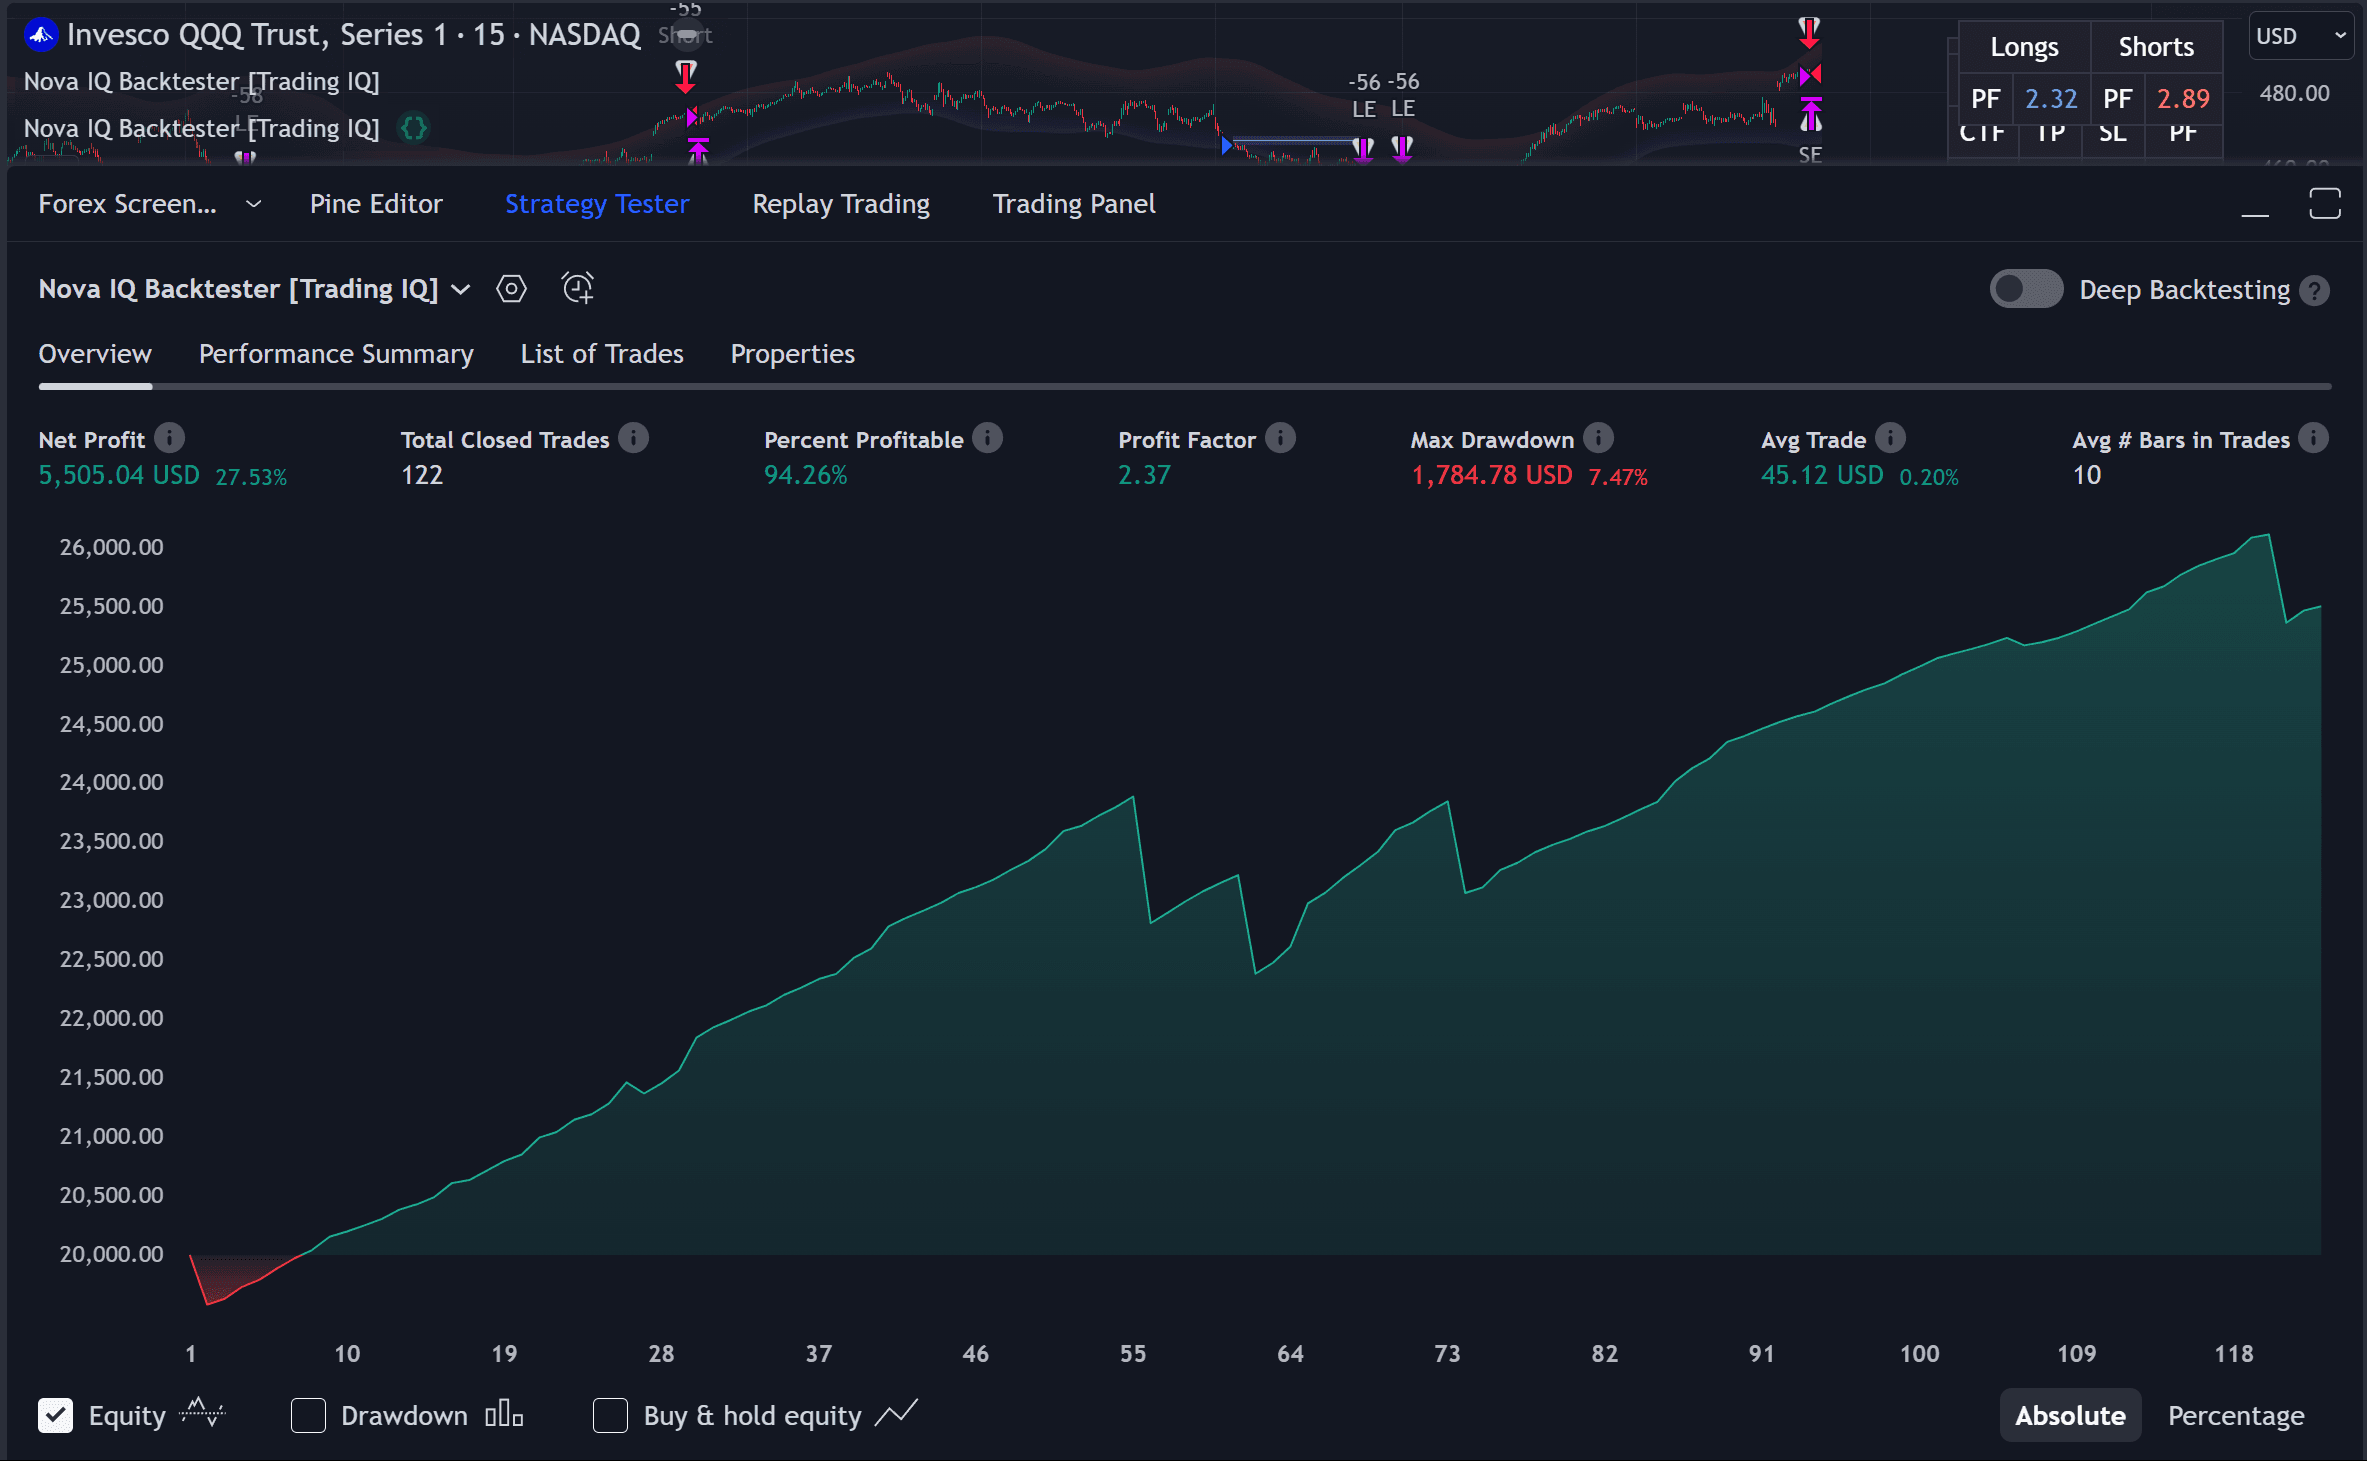This screenshot has height=1461, width=2367.
Task: Click Max Drawdown value 1,784.78 USD
Action: pyautogui.click(x=1491, y=475)
